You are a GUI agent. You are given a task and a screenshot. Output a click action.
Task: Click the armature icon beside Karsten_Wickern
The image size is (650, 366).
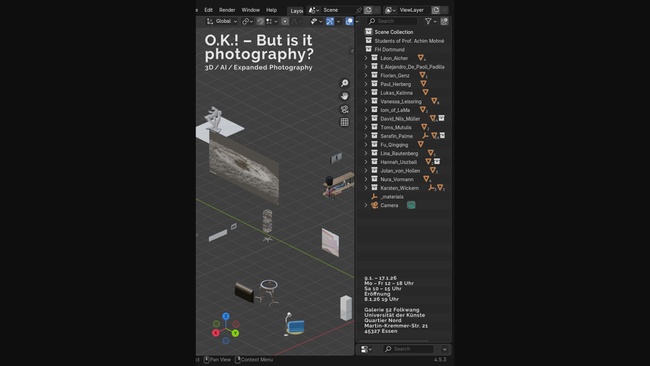click(x=431, y=188)
